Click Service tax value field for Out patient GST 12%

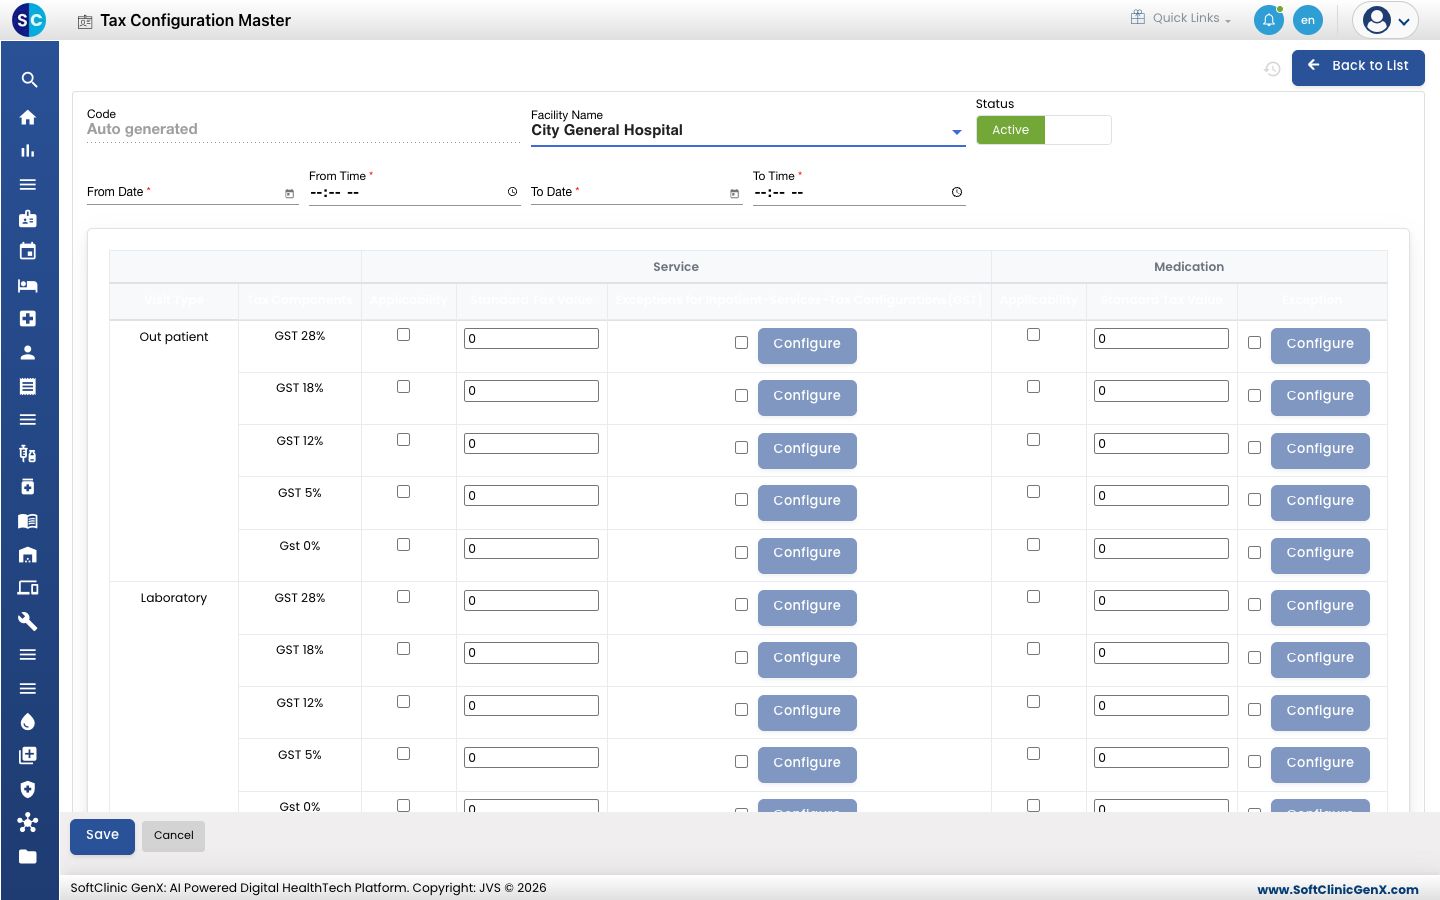click(531, 444)
